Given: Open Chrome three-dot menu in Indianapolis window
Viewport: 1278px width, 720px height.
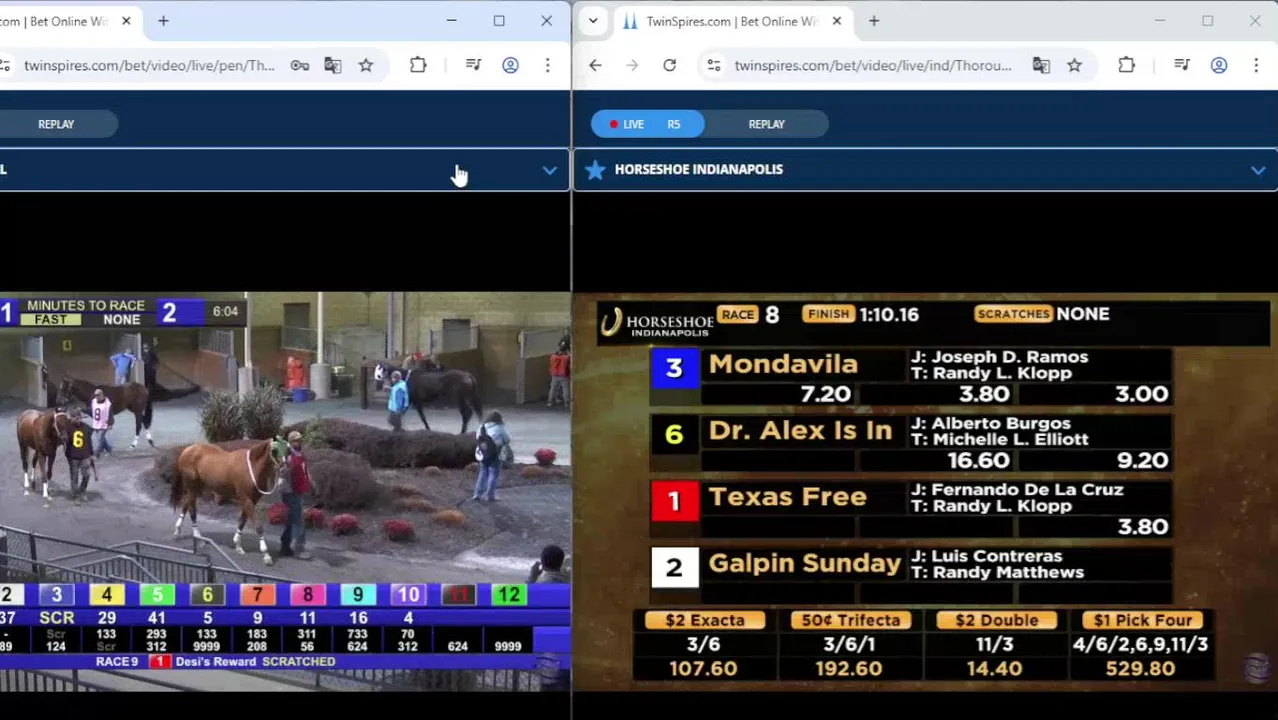Looking at the screenshot, I should (1256, 66).
